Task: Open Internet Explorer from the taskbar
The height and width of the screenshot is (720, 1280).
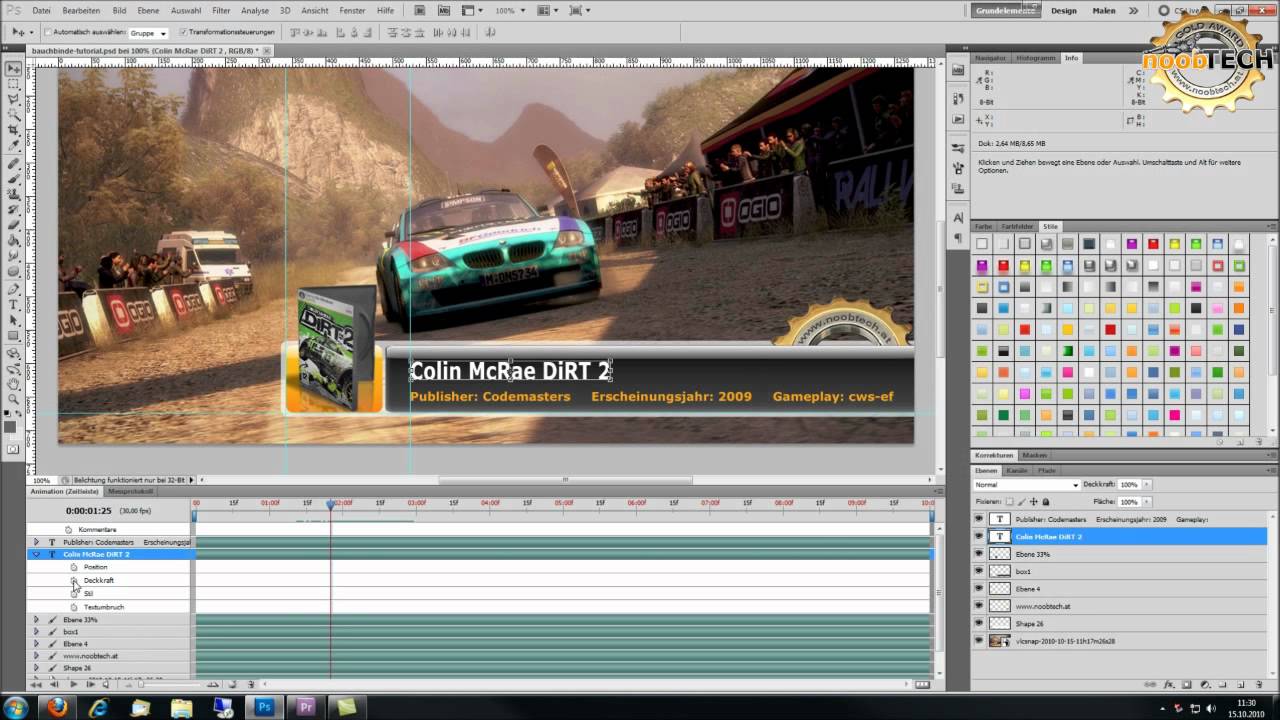Action: (98, 706)
